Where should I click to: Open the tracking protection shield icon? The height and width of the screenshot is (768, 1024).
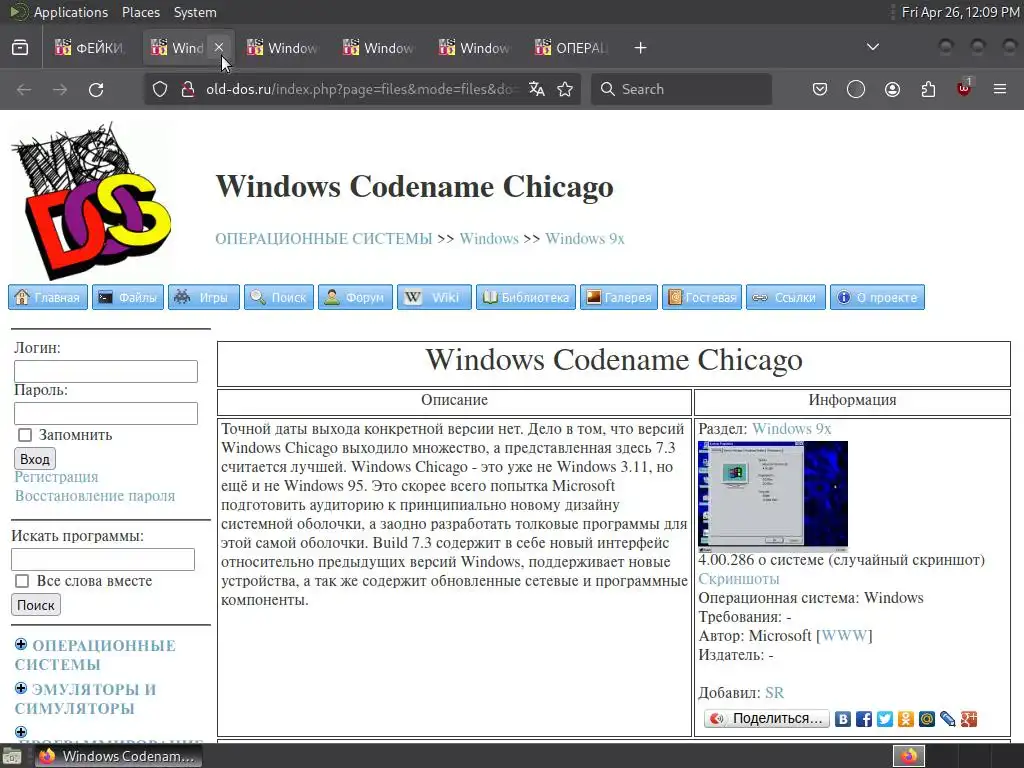coord(160,89)
